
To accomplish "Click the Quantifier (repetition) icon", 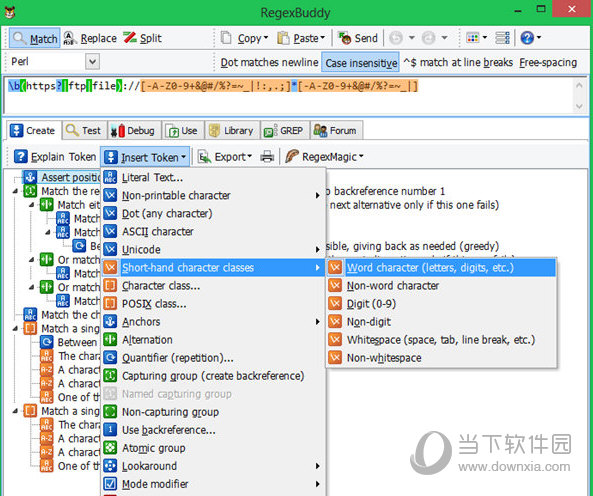I will tap(110, 358).
